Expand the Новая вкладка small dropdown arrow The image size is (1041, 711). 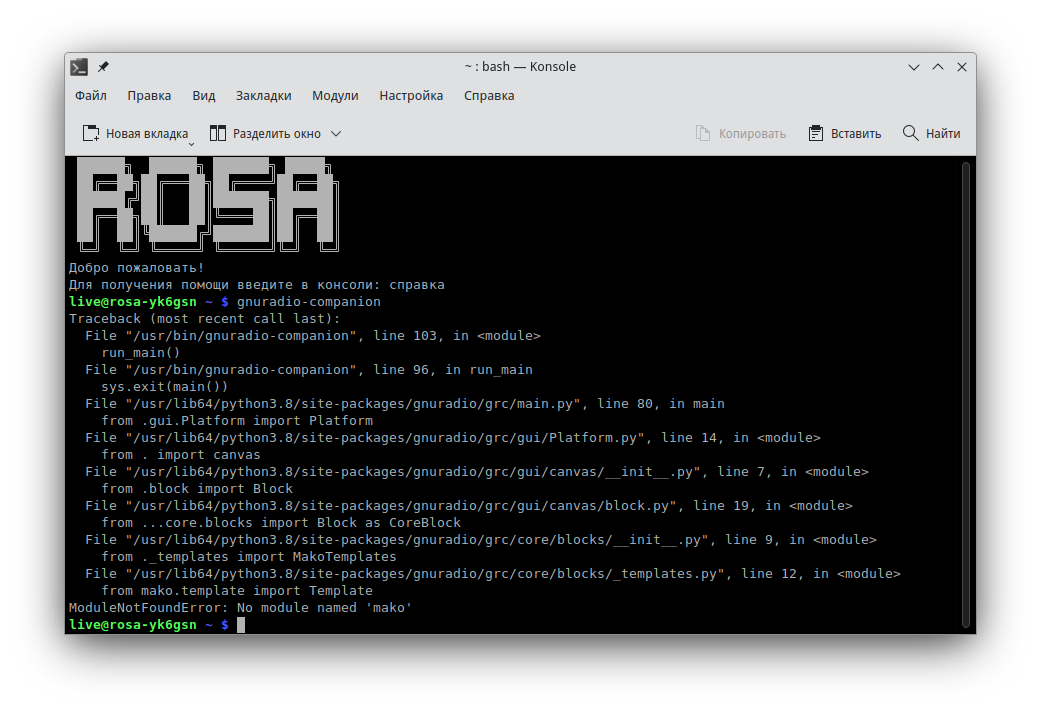coord(191,144)
